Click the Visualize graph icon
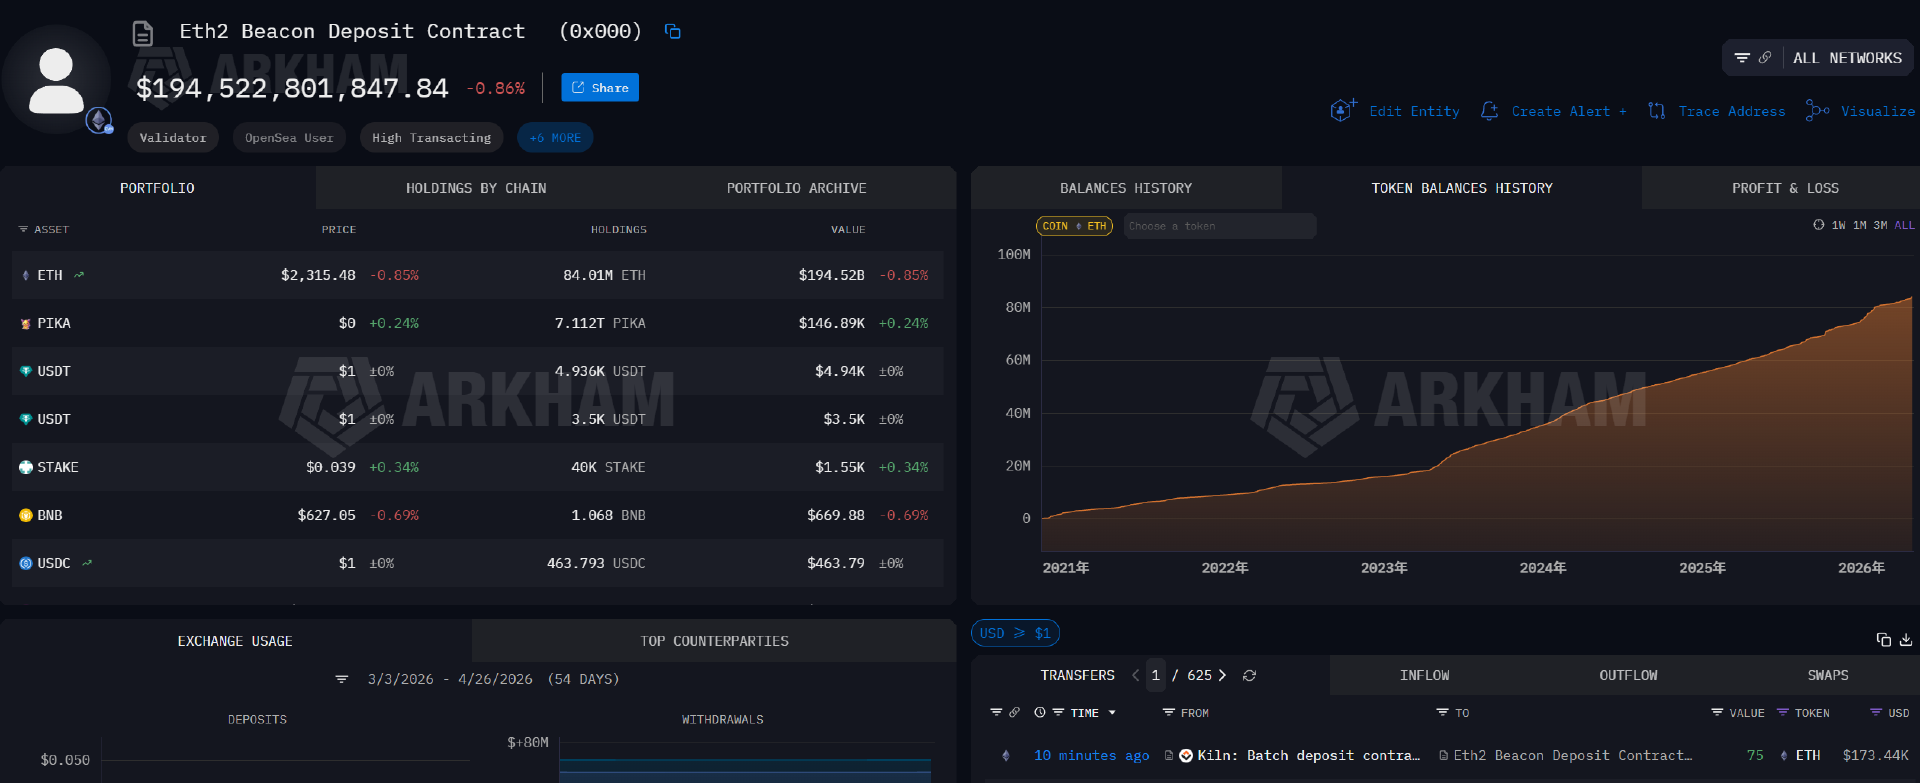Screen dimensions: 1920x783 pos(1816,111)
